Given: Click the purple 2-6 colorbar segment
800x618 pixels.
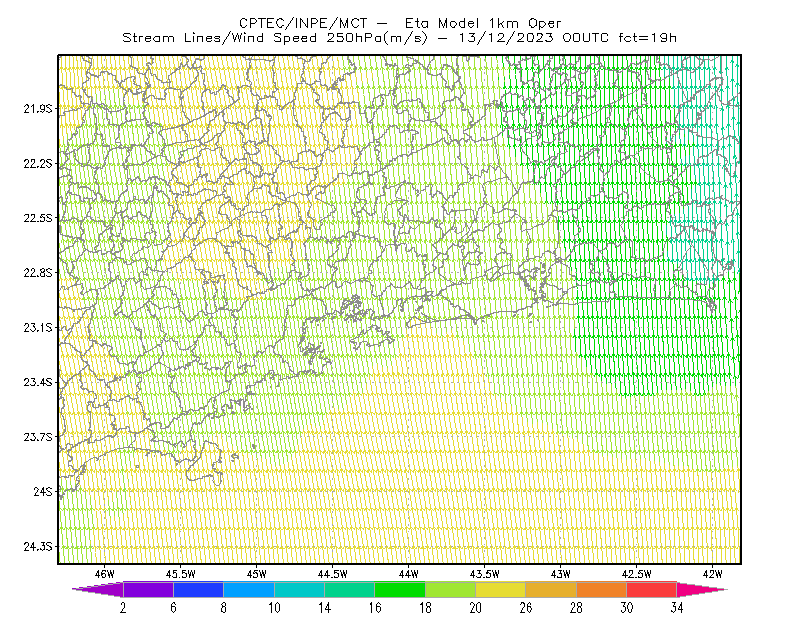Looking at the screenshot, I should (x=148, y=589).
